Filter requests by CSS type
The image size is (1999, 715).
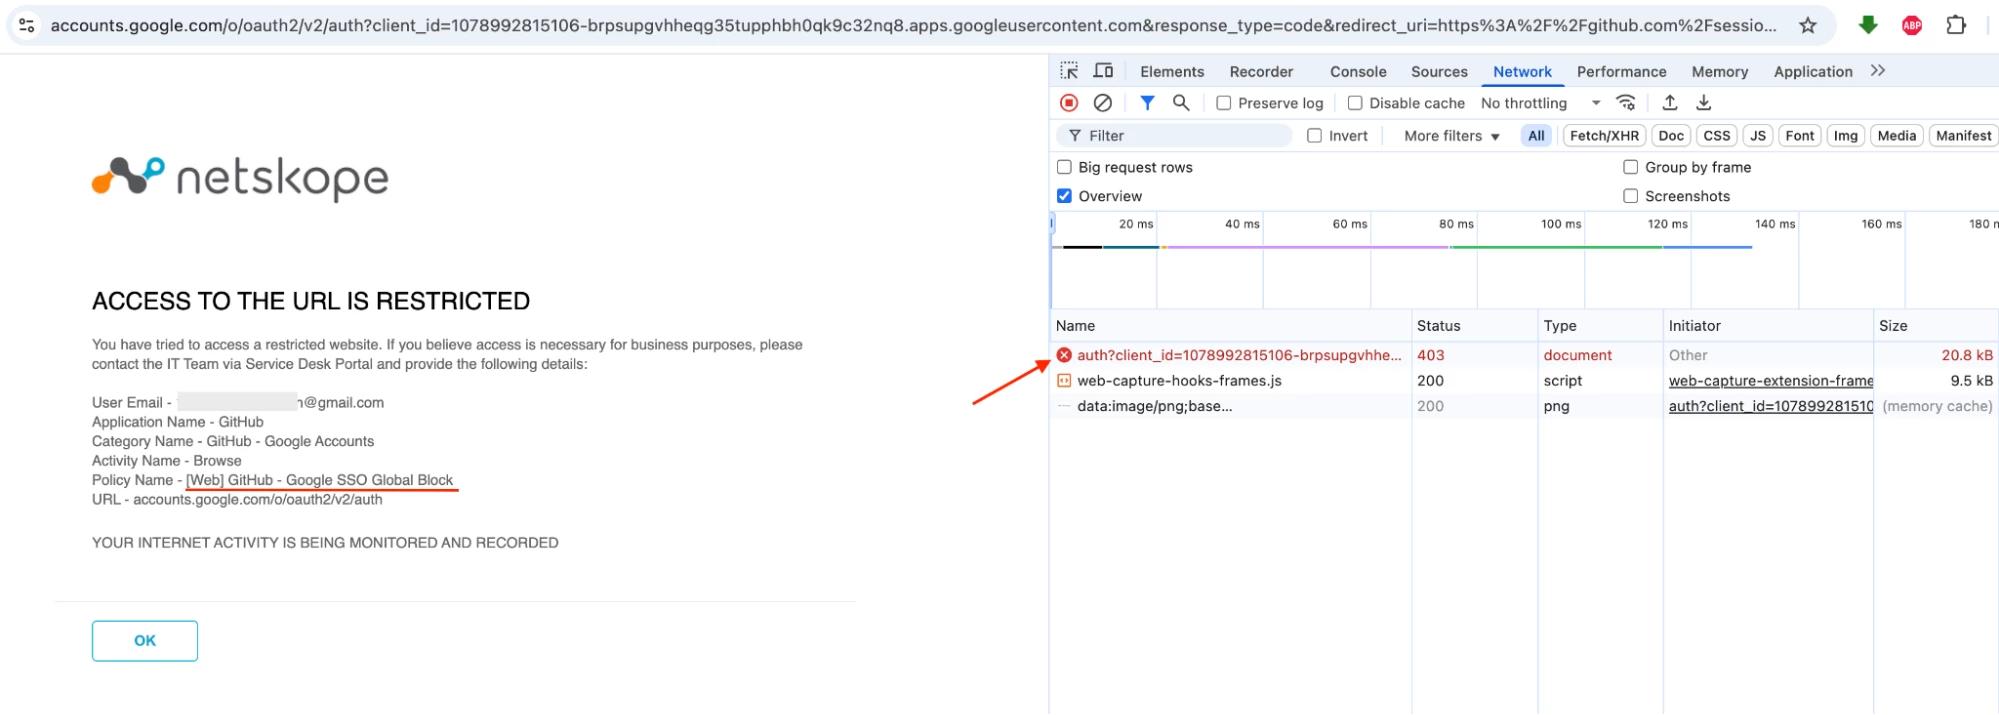(1717, 136)
